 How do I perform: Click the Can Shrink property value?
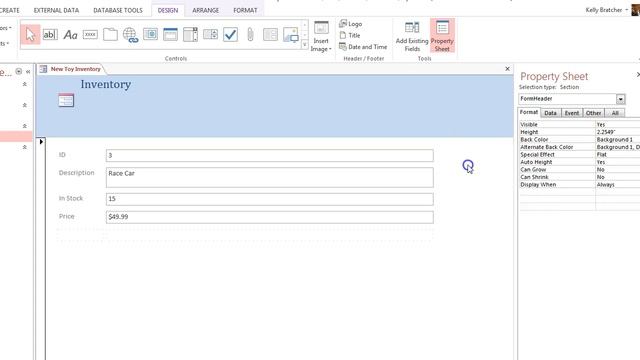click(618, 177)
